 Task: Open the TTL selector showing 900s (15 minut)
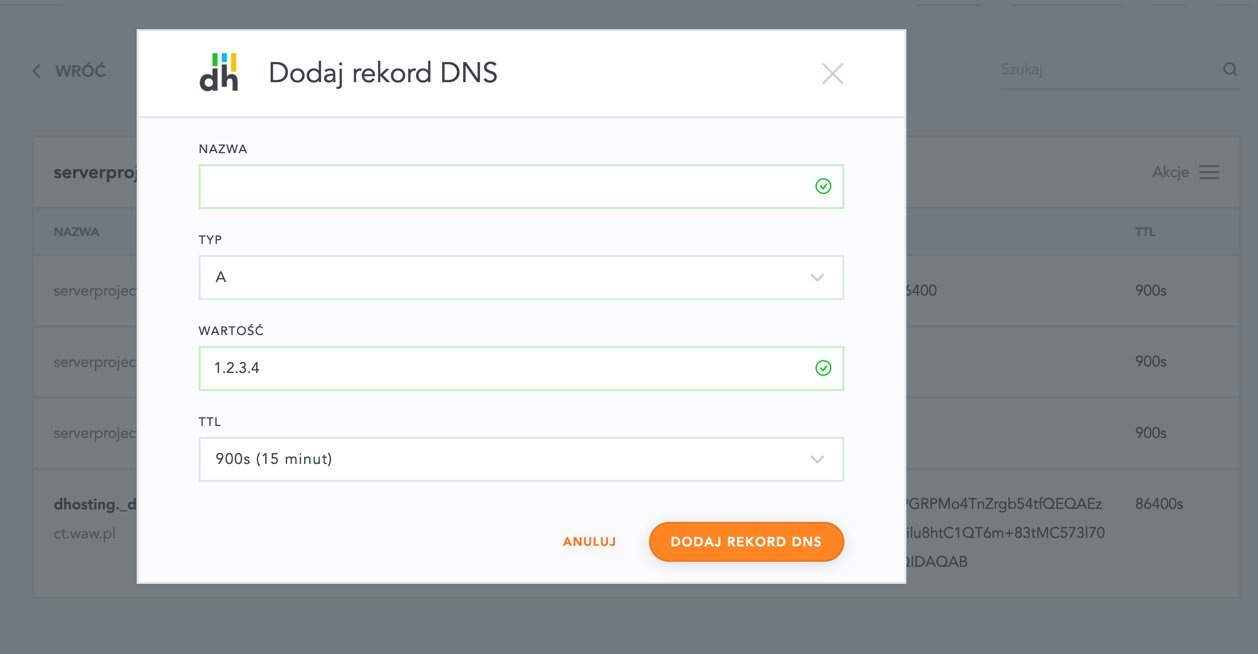click(x=500, y=459)
